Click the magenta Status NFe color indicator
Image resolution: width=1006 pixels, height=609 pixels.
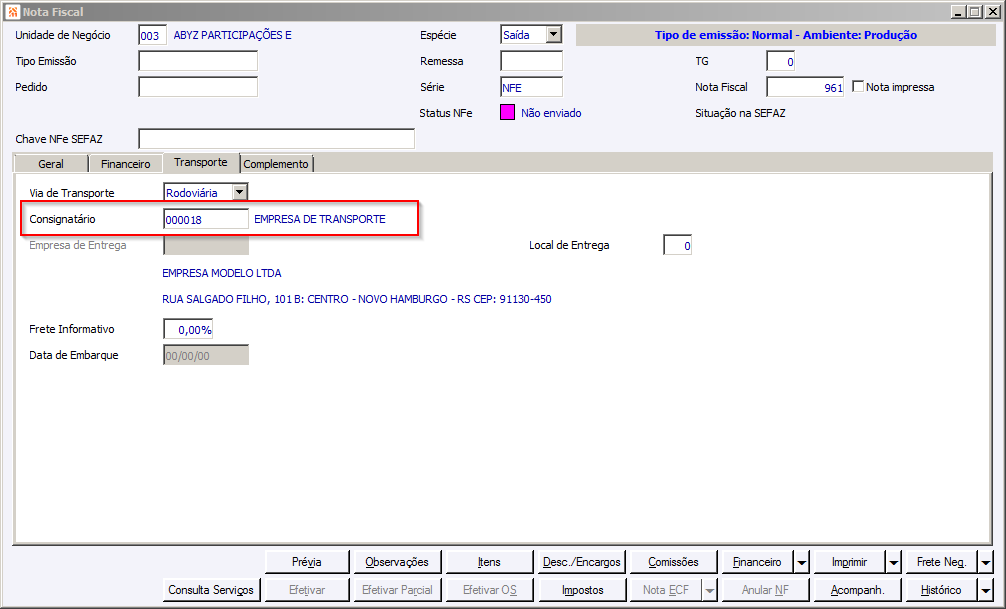[507, 112]
